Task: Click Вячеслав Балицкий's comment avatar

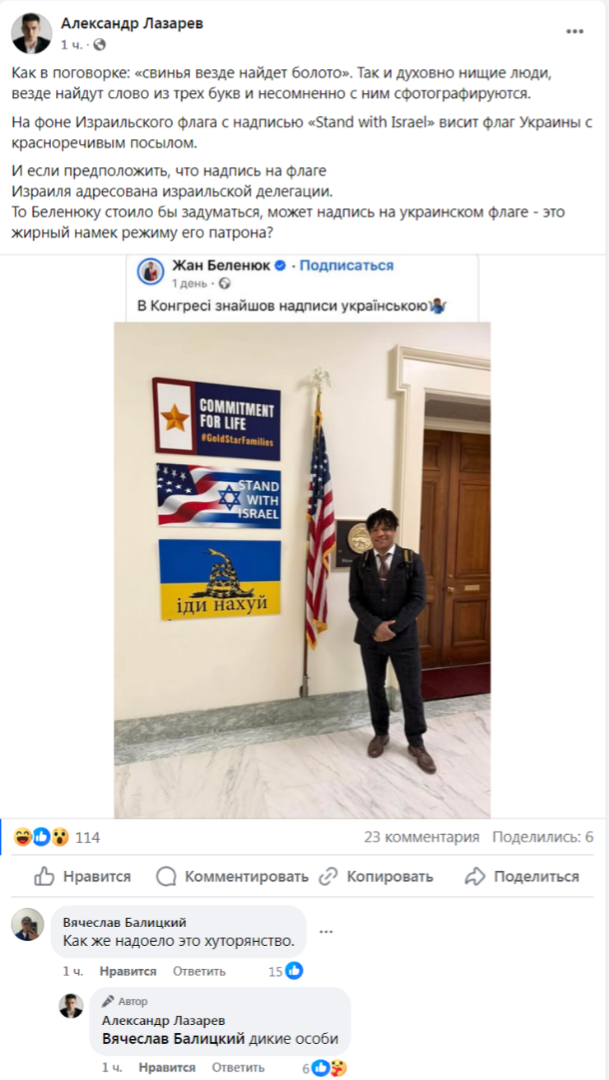Action: click(x=28, y=924)
